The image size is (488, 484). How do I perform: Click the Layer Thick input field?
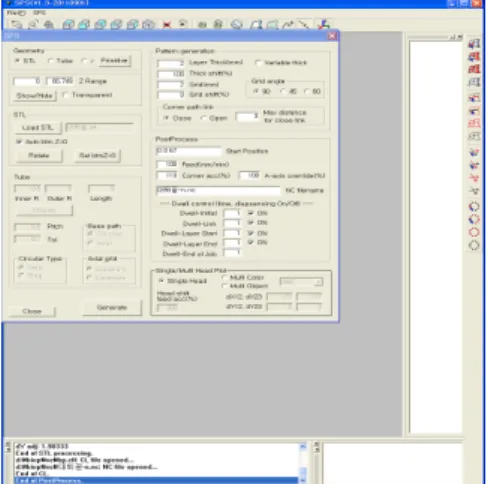click(x=171, y=63)
